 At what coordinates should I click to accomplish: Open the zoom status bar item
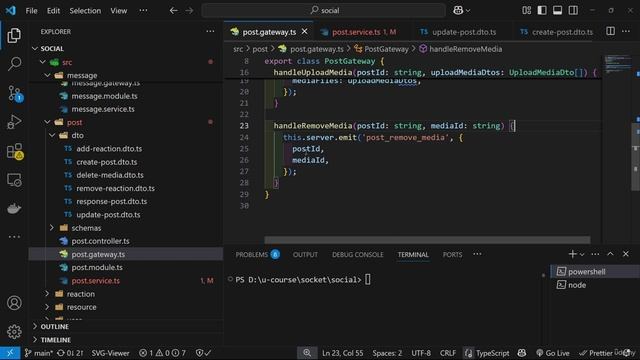click(307, 353)
